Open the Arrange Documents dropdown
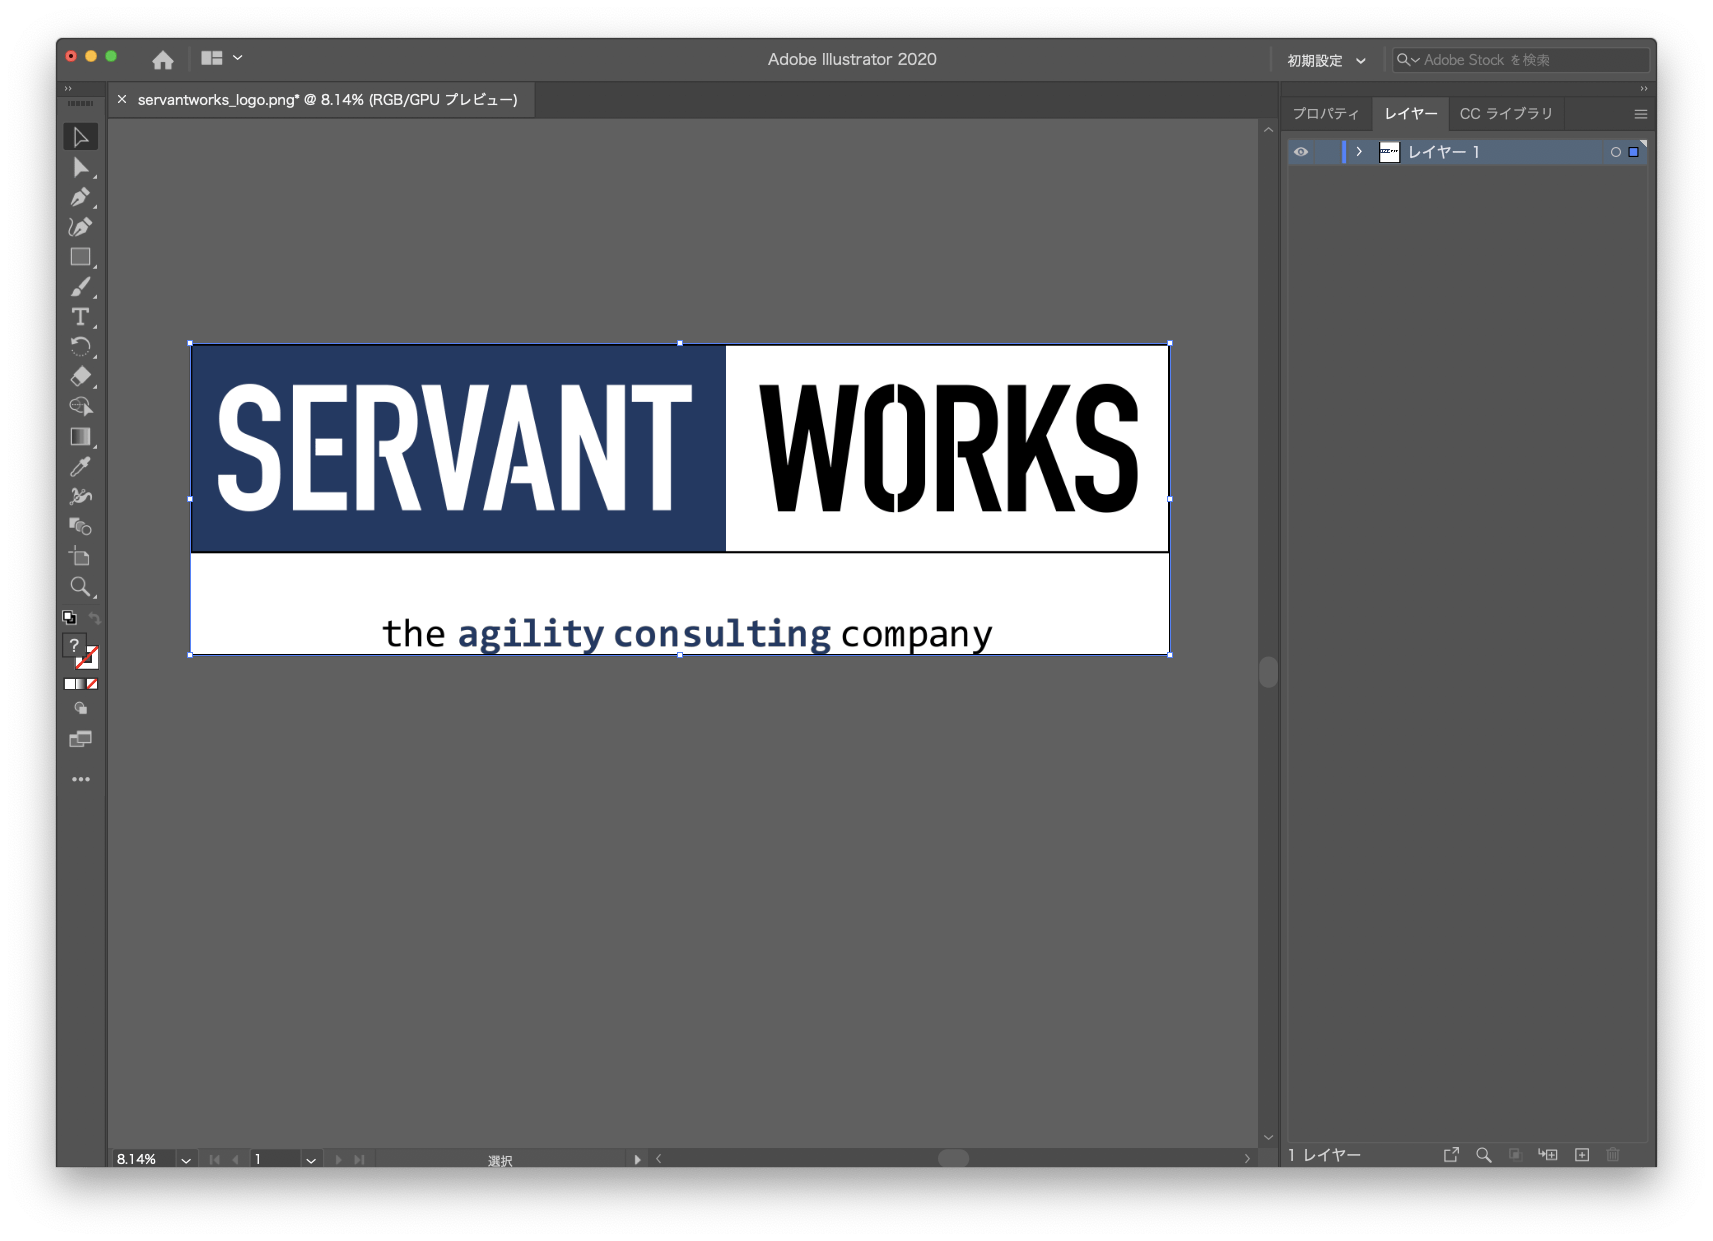 tap(222, 58)
